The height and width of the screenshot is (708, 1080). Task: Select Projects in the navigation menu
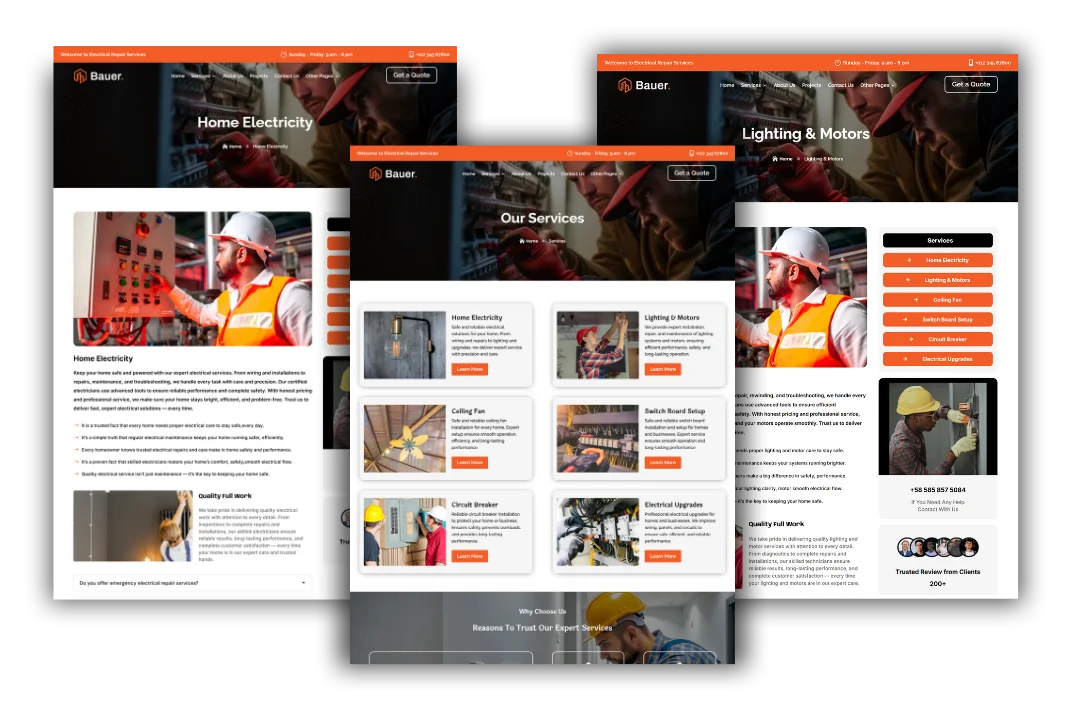546,173
